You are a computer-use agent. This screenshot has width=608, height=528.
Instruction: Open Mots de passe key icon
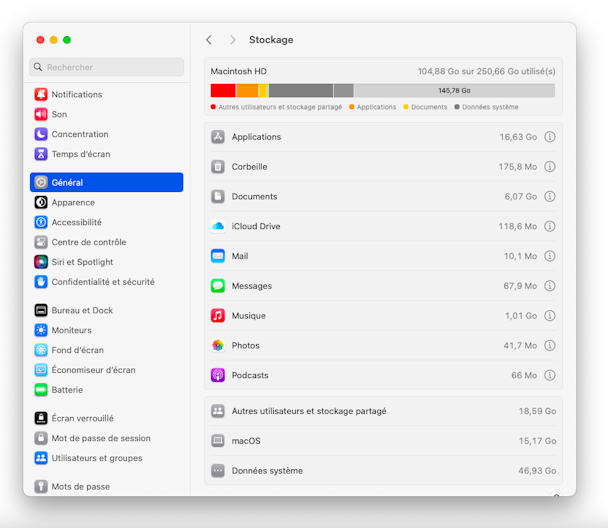click(41, 487)
